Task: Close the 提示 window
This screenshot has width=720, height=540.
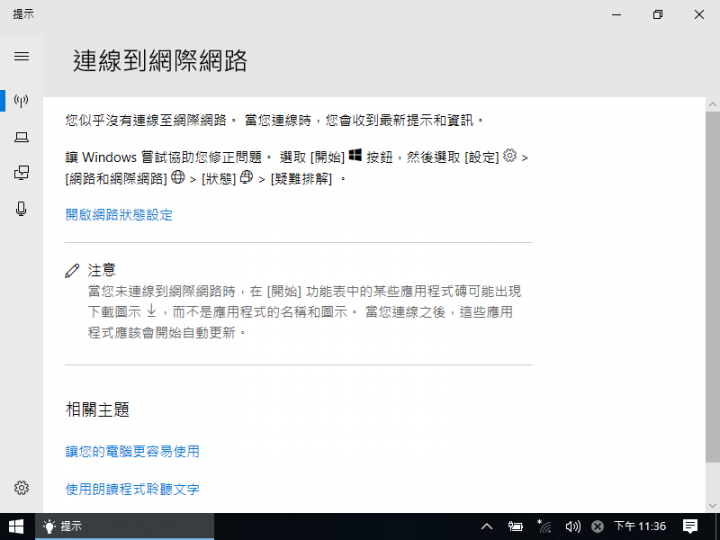Action: [x=699, y=15]
